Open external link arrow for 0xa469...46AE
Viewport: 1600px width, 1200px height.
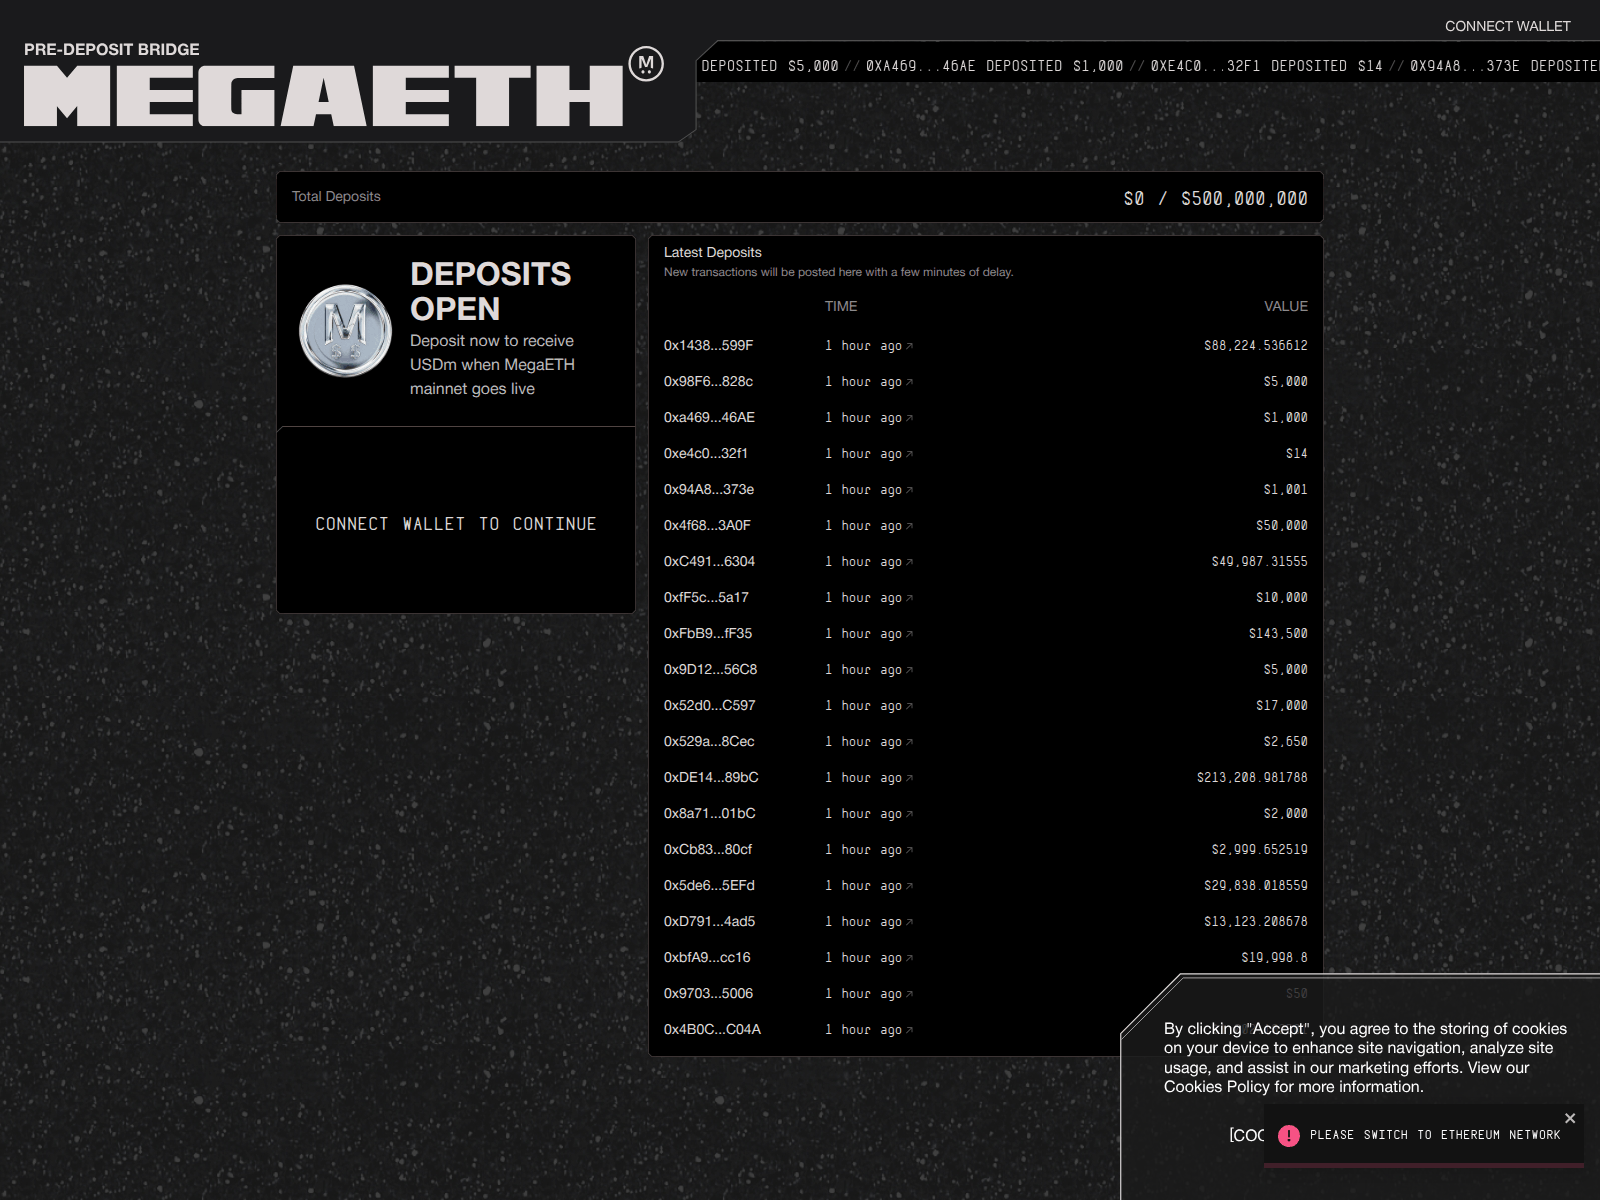click(909, 418)
